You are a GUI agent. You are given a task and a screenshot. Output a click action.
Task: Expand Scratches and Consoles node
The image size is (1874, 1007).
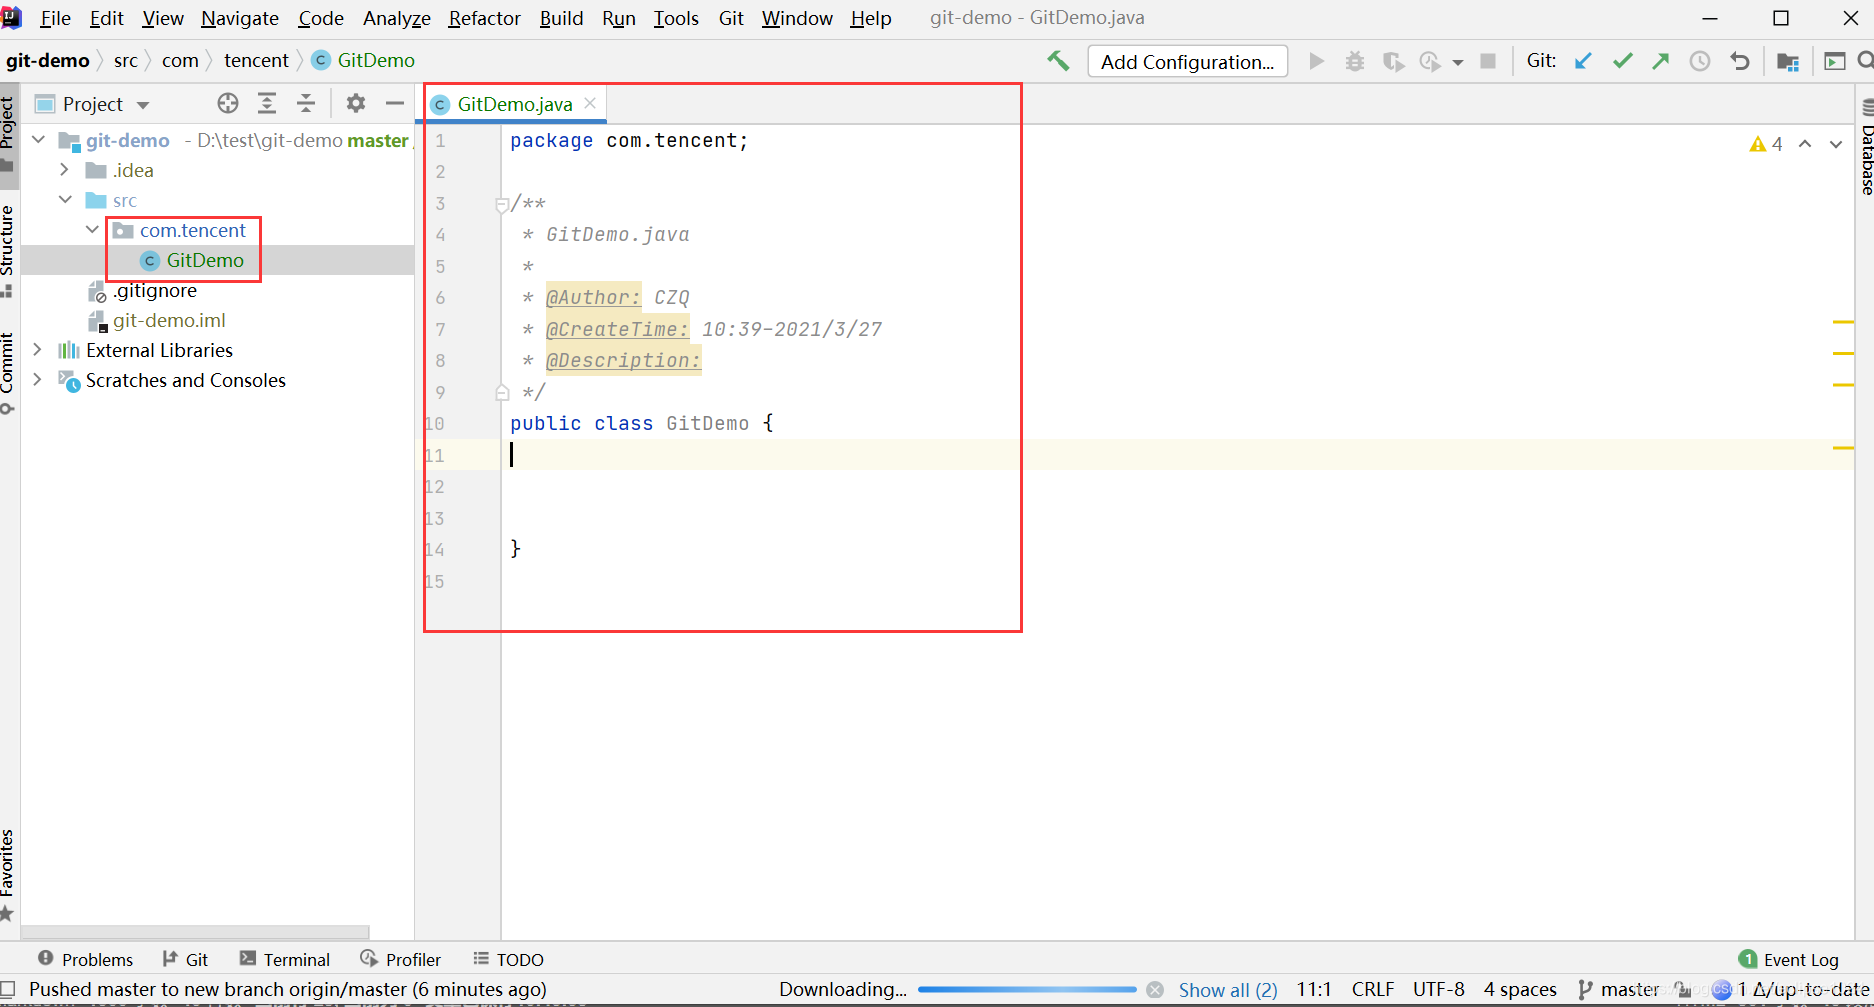tap(38, 380)
